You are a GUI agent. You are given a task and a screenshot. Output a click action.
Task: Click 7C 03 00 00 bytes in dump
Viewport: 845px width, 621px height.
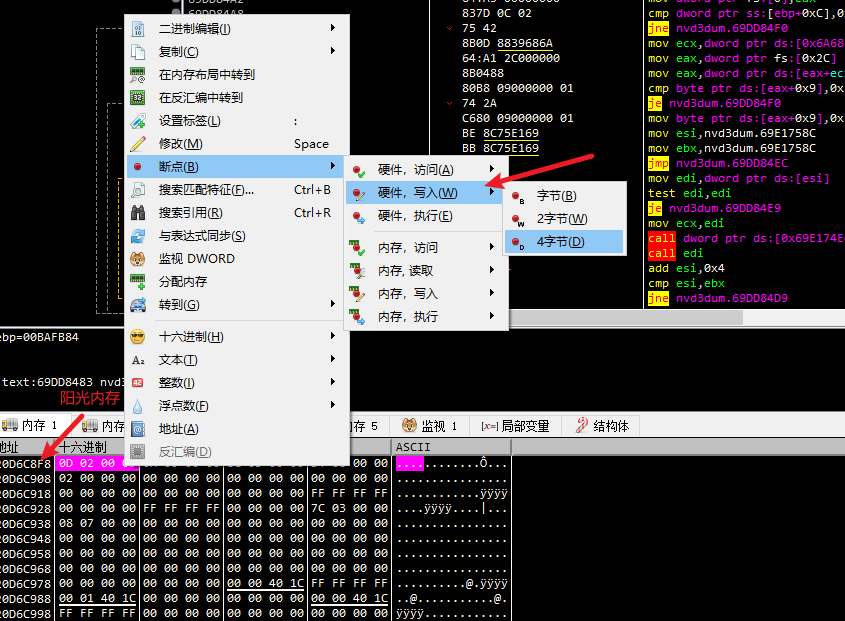click(349, 508)
